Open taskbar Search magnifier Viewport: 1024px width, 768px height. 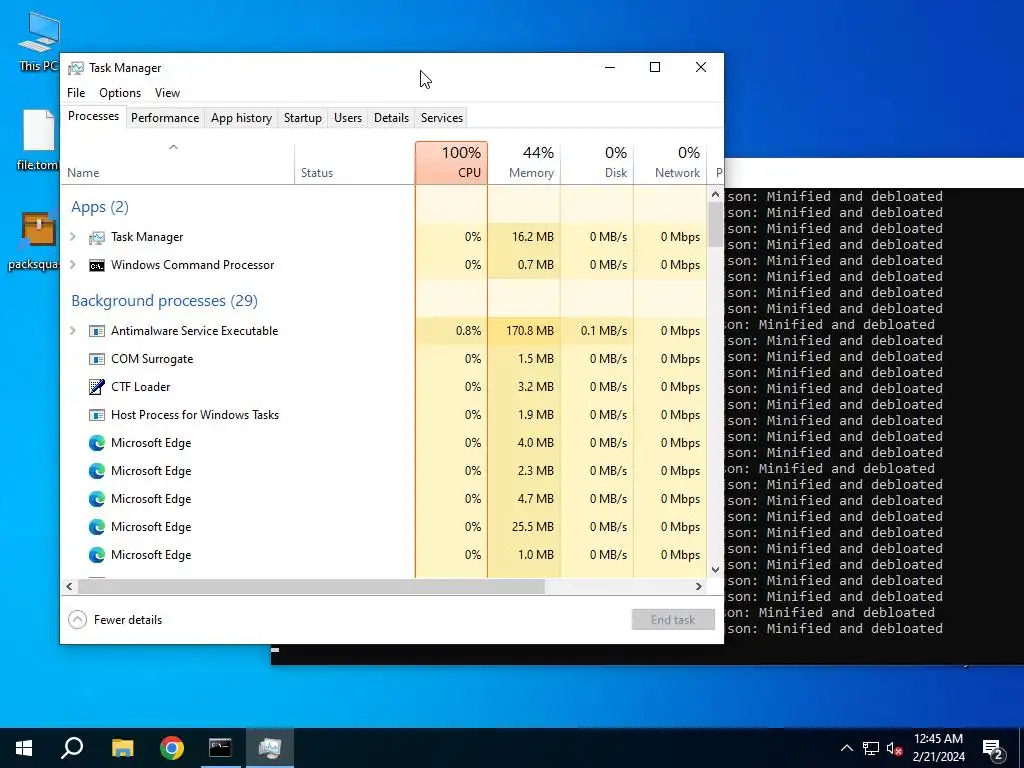[x=72, y=748]
